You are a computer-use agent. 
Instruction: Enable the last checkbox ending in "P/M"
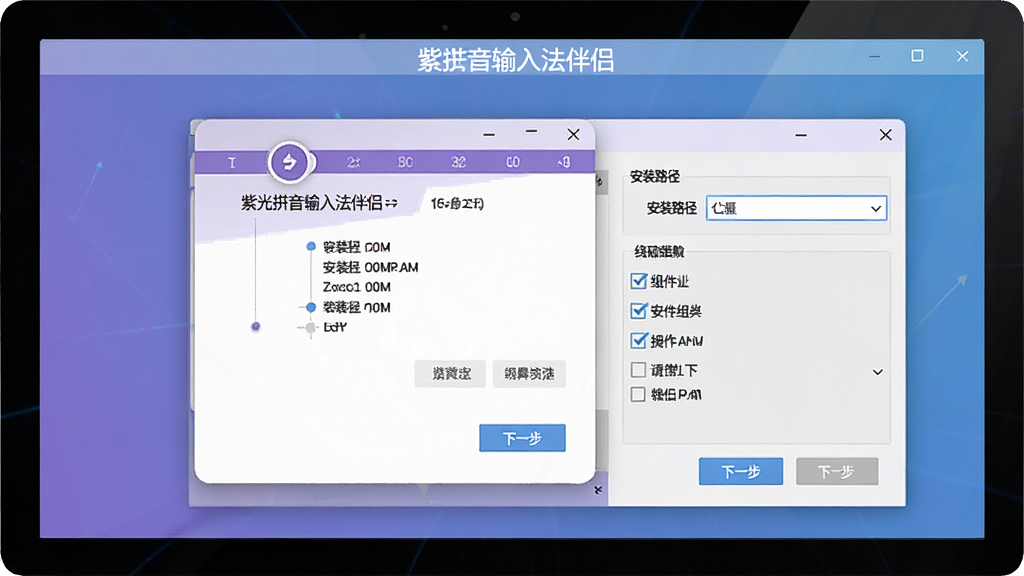point(639,394)
